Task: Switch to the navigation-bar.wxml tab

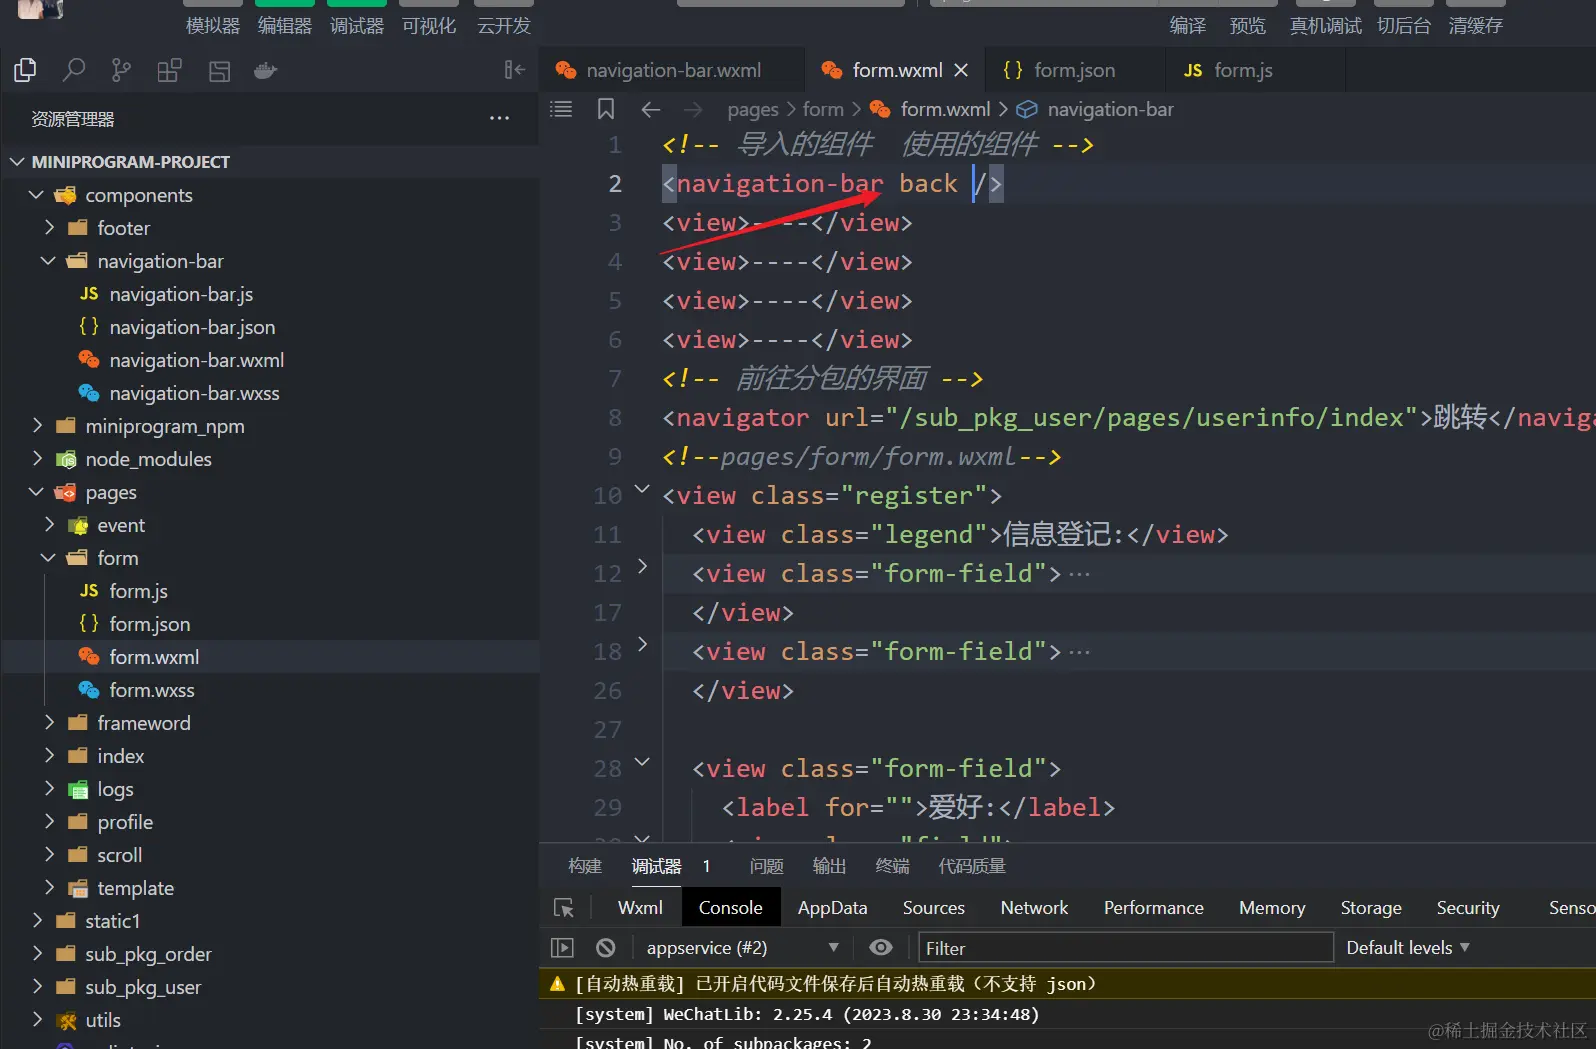Action: point(672,70)
